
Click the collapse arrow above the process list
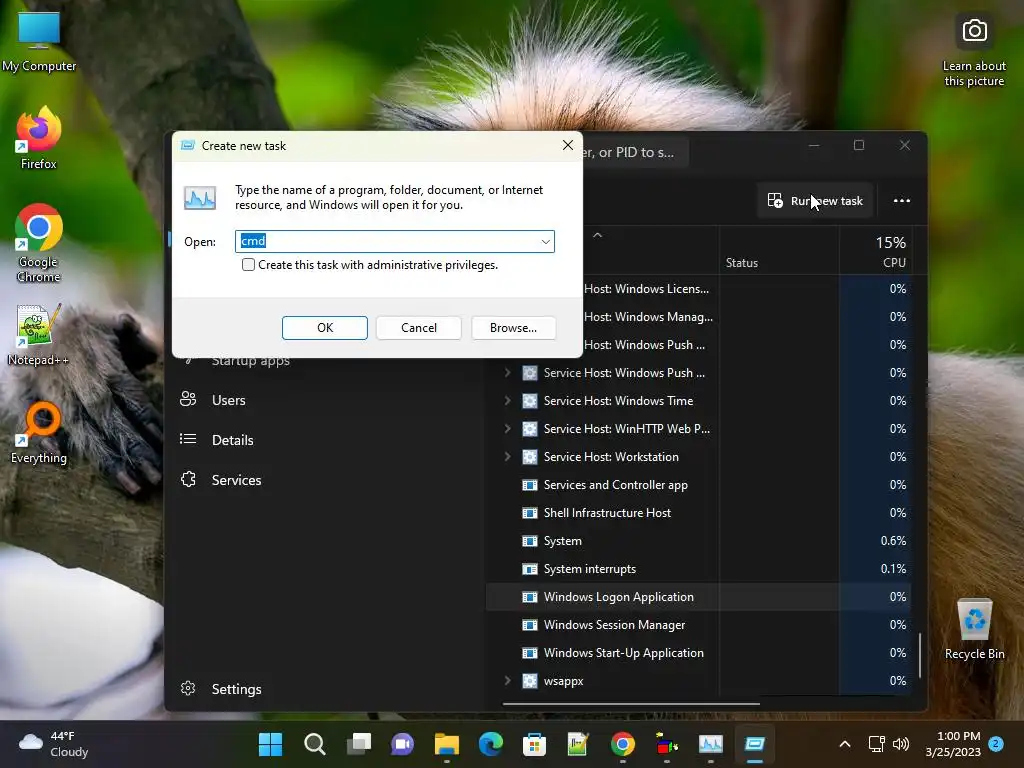[x=598, y=235]
